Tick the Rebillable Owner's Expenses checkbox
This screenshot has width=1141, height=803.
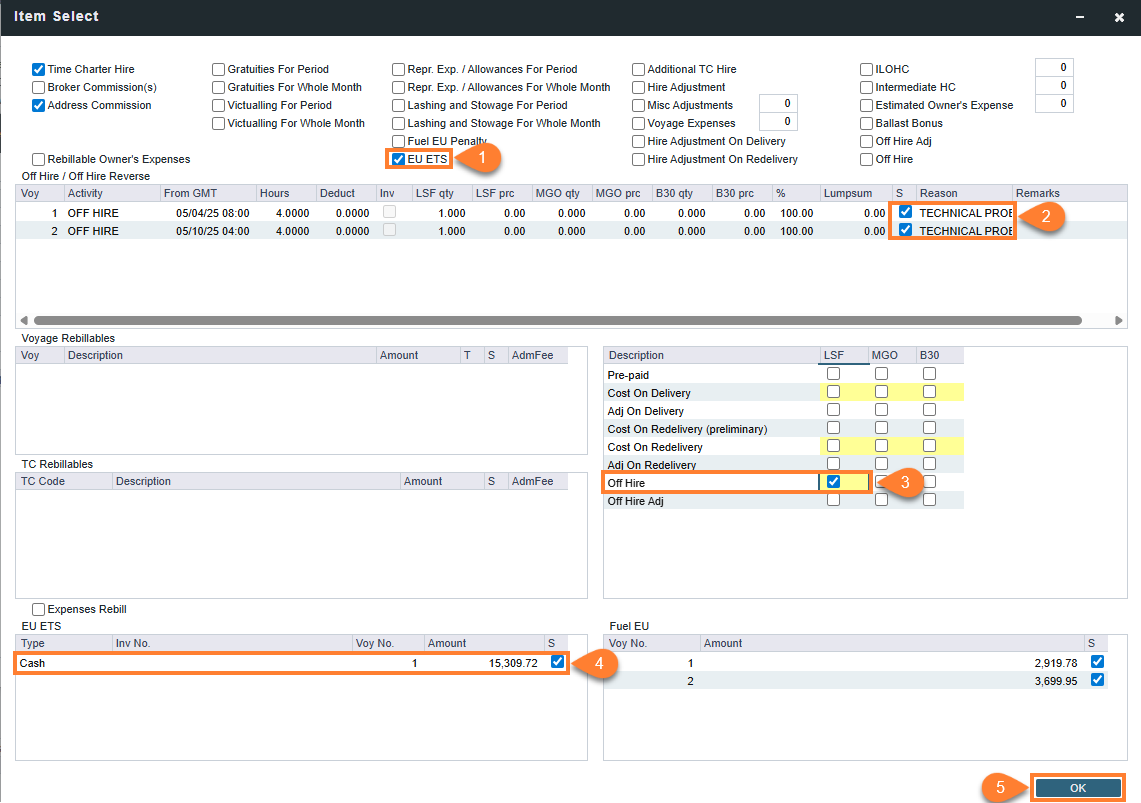[39, 159]
